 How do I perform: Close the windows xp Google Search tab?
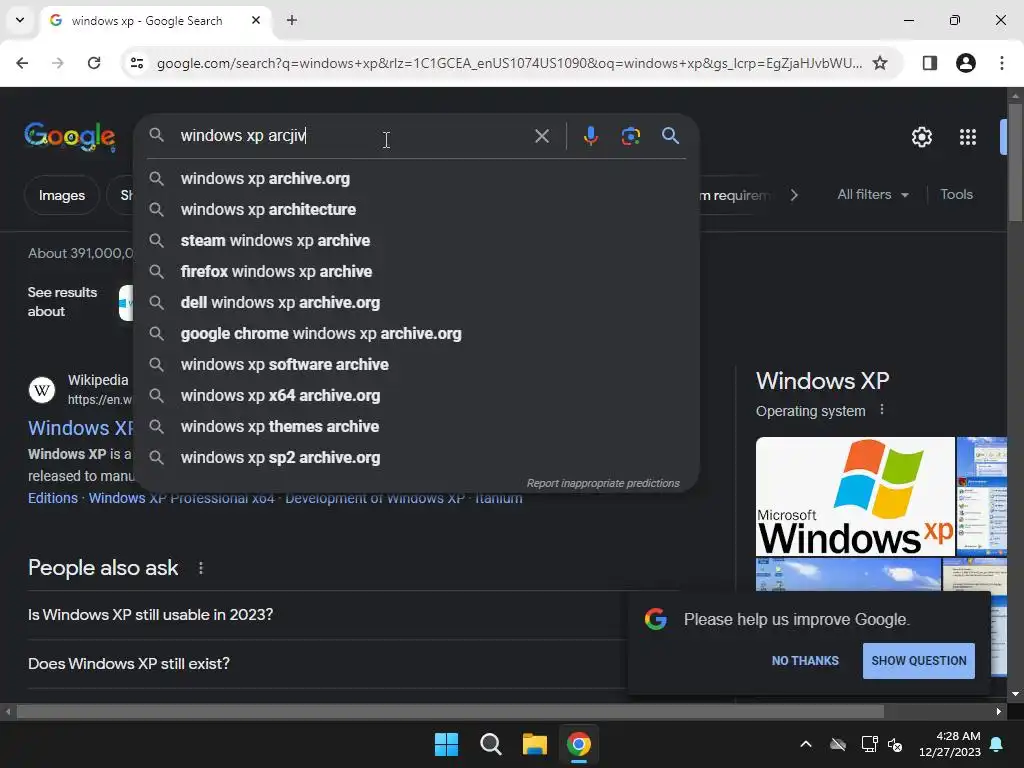pos(256,20)
